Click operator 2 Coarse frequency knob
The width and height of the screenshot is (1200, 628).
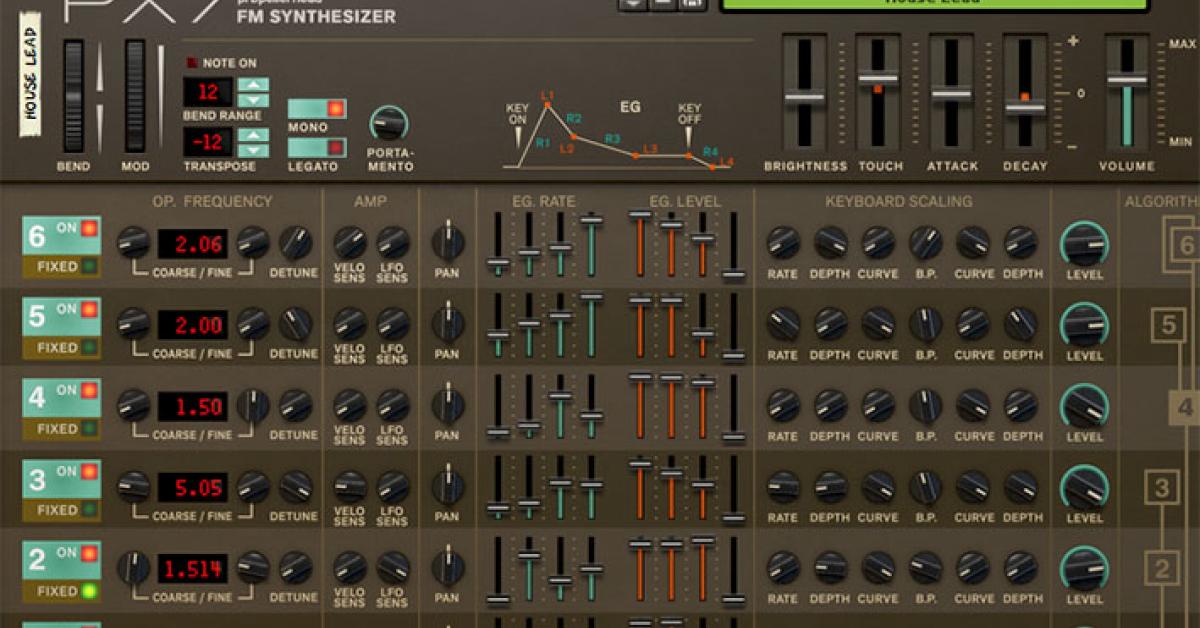pos(133,567)
